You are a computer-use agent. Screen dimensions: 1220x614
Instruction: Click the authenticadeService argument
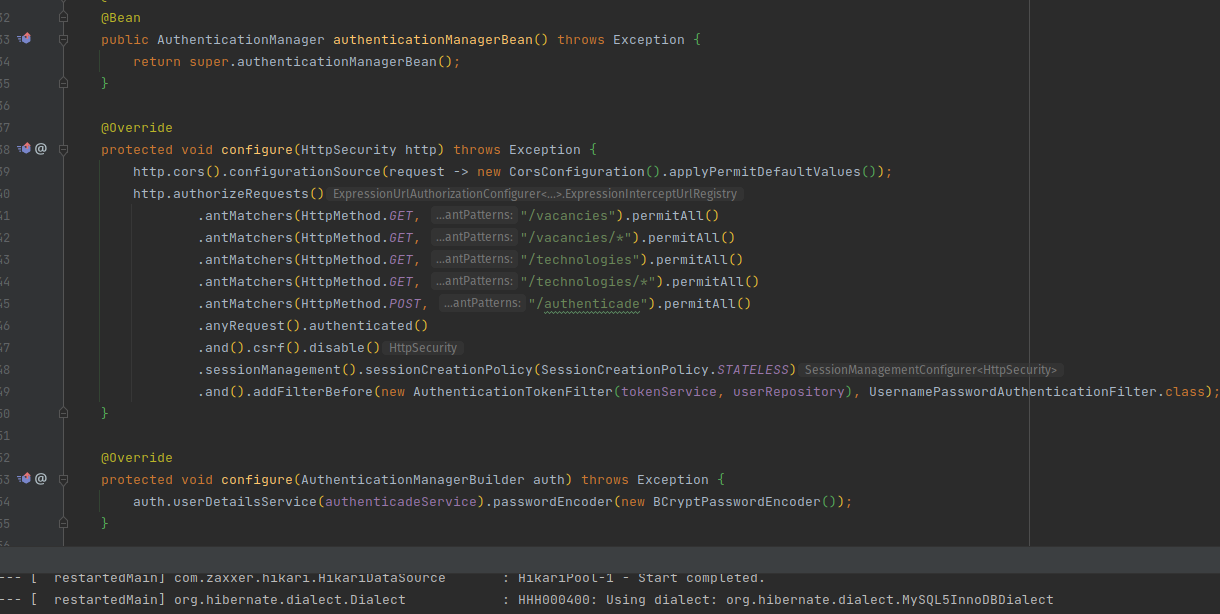click(x=401, y=502)
